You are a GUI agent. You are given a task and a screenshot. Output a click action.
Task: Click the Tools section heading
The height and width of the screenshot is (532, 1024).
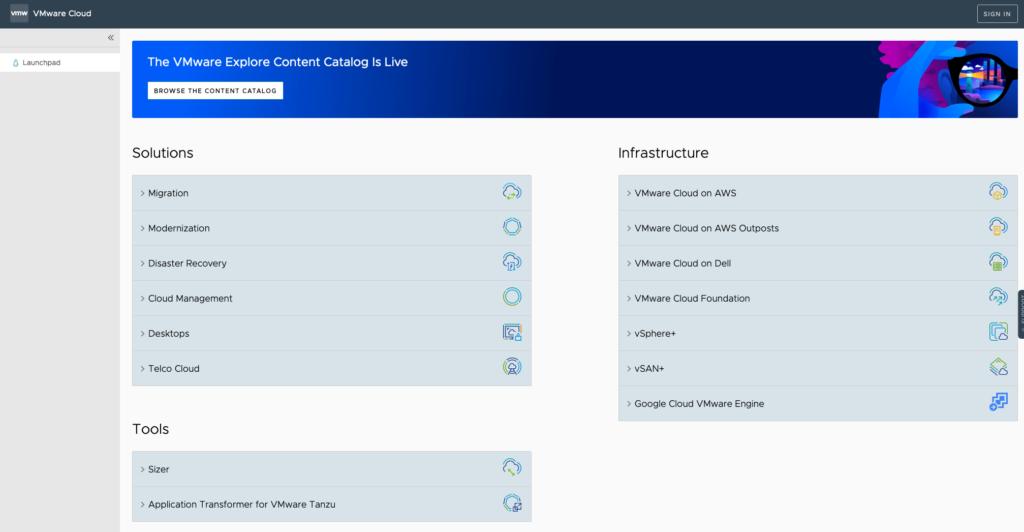pos(150,429)
